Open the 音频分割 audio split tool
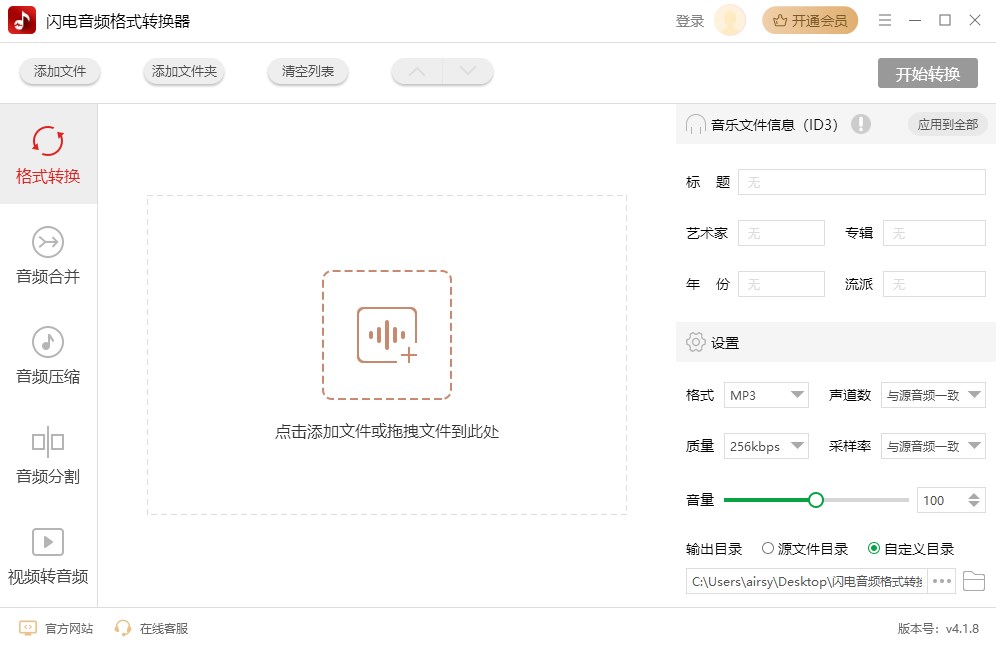 (47, 457)
